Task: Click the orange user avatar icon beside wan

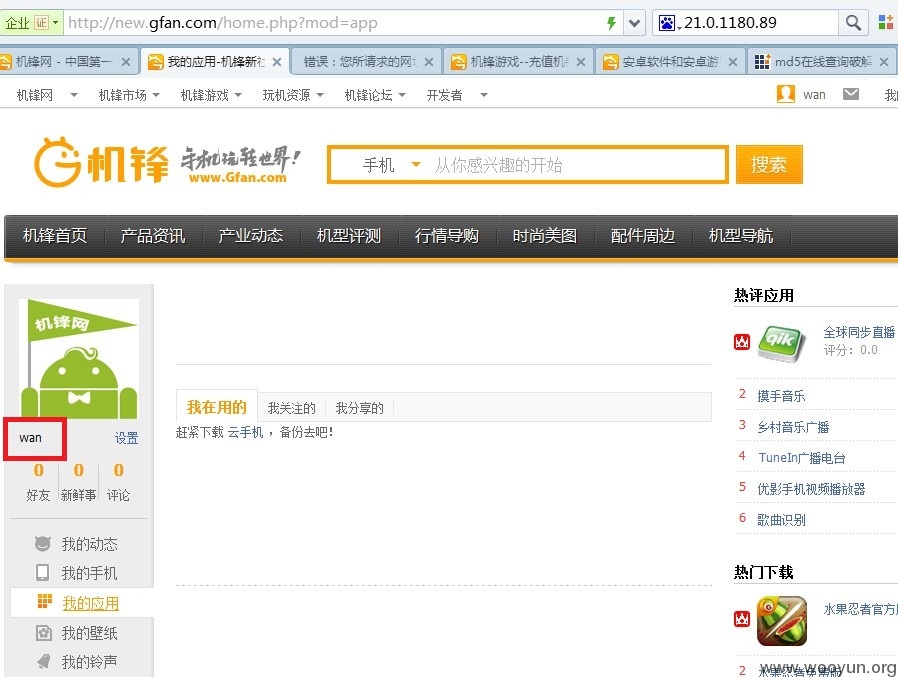Action: tap(786, 94)
